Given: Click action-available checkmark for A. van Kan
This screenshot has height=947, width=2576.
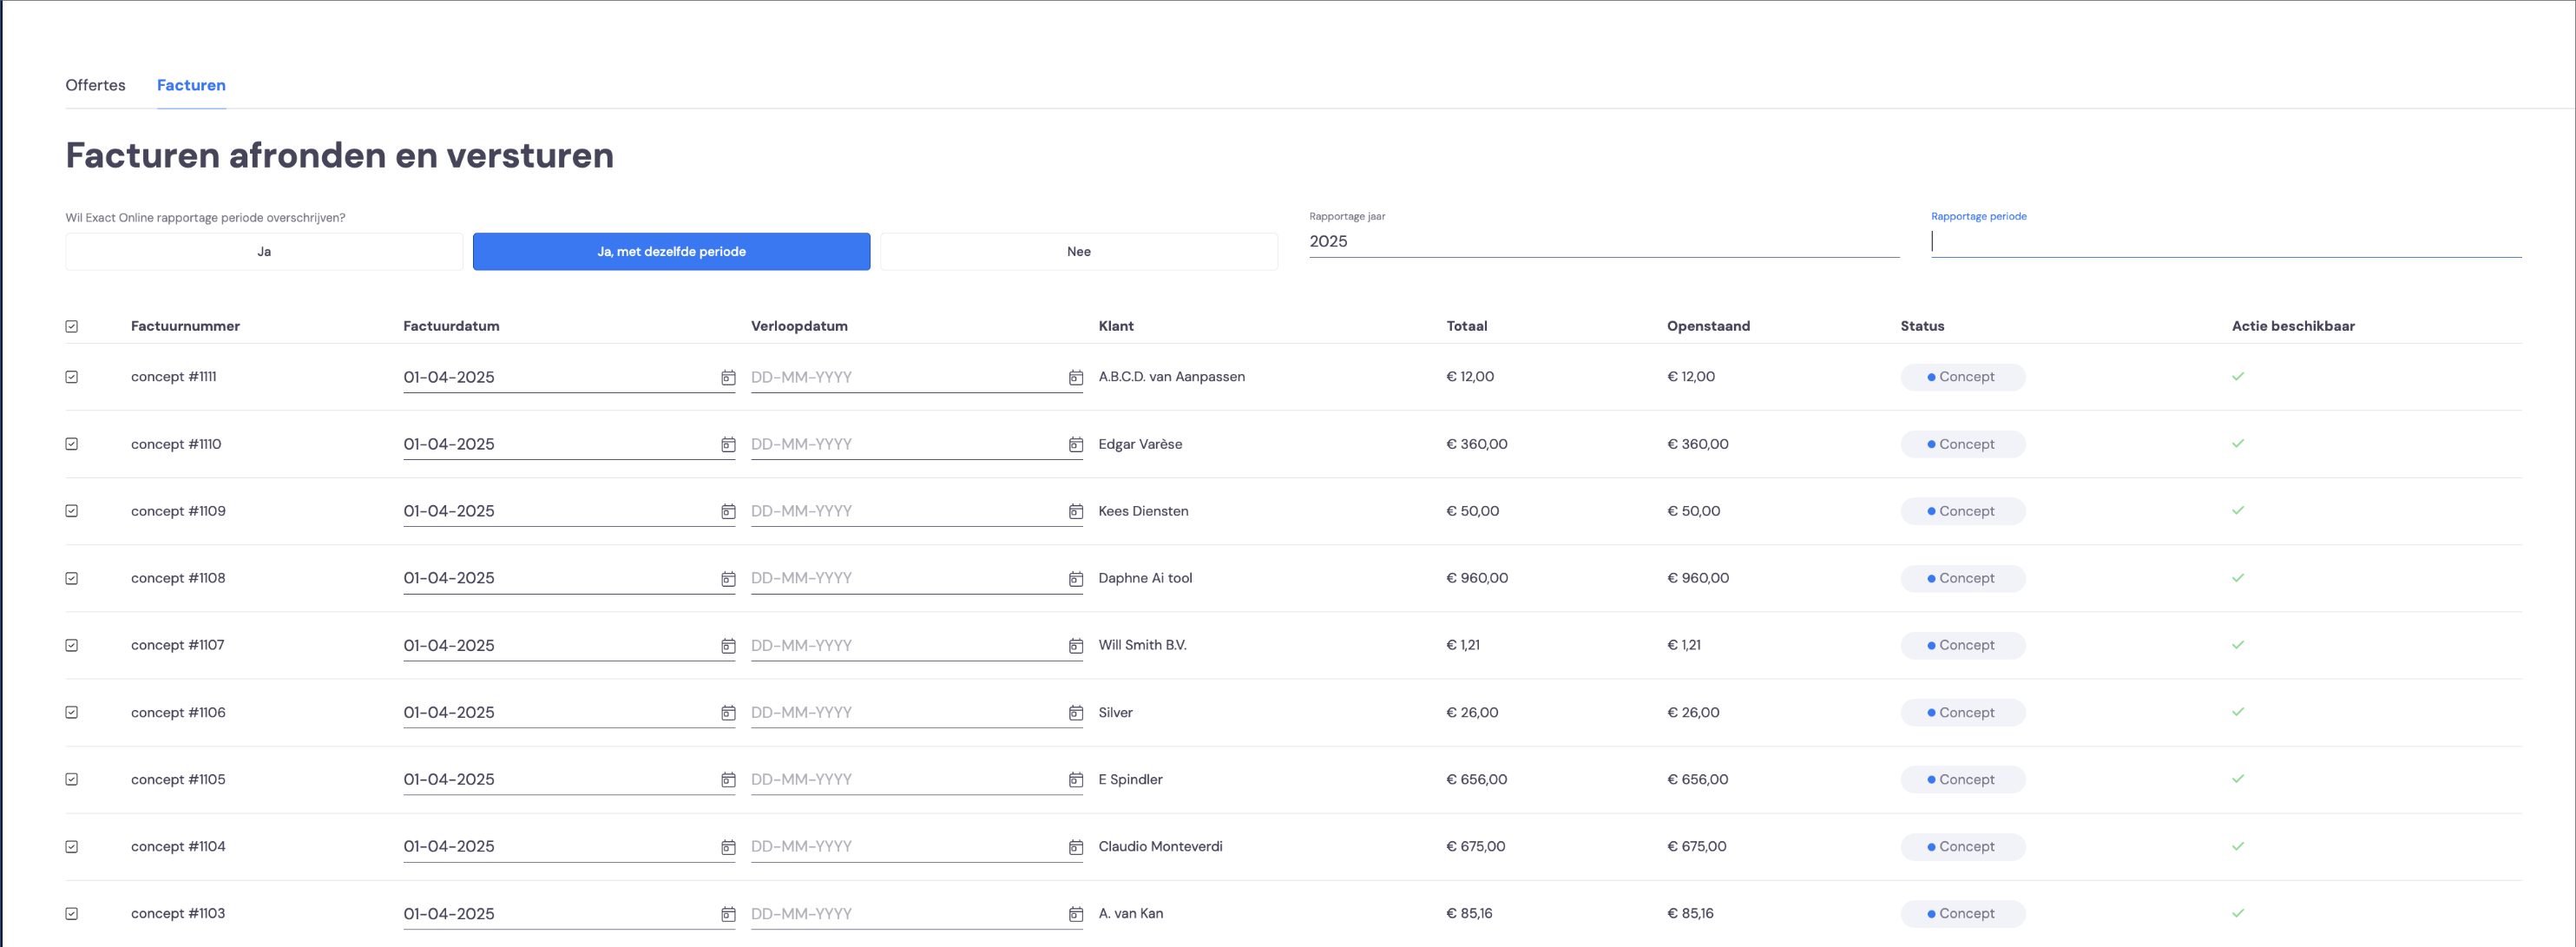Looking at the screenshot, I should [x=2238, y=913].
